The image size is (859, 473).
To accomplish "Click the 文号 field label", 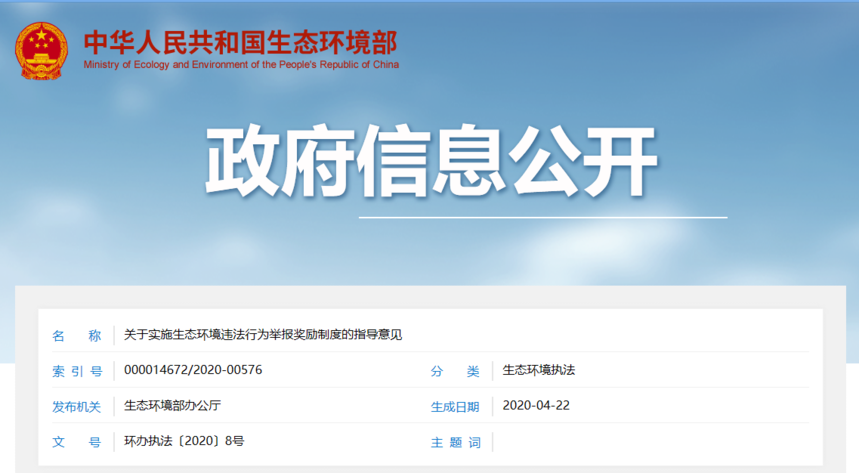I will pos(77,442).
